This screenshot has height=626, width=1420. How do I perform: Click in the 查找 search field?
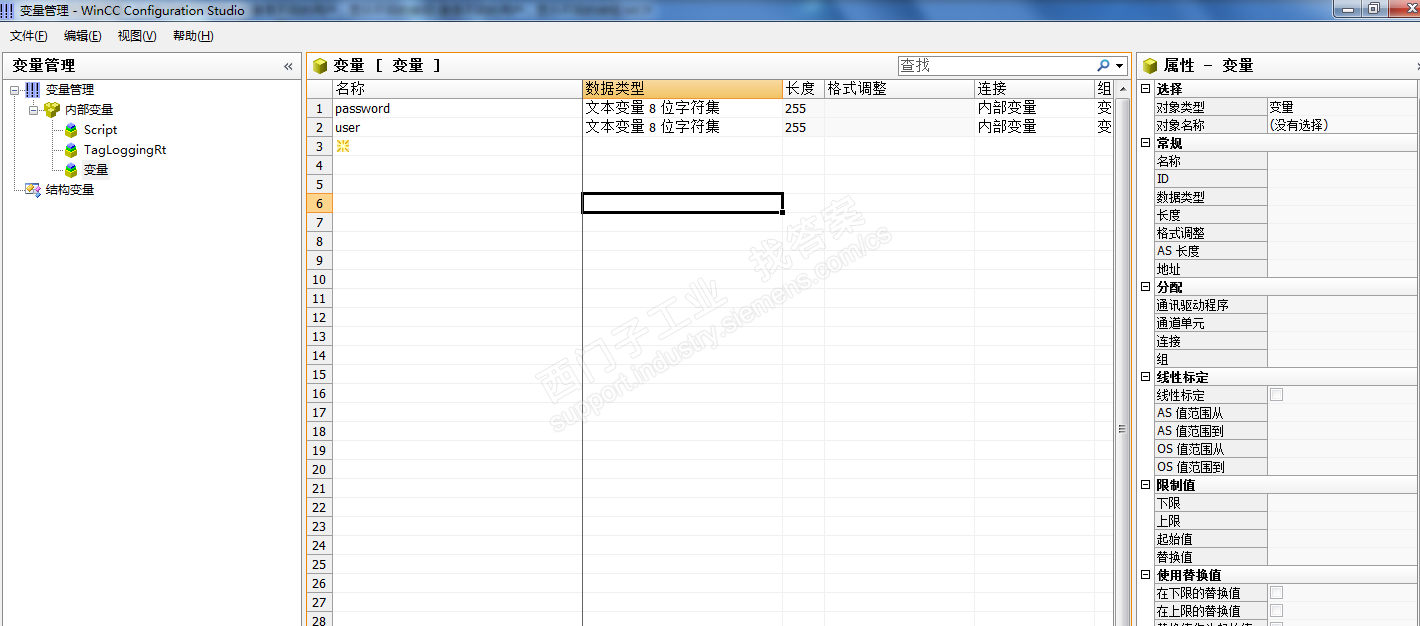[x=996, y=66]
